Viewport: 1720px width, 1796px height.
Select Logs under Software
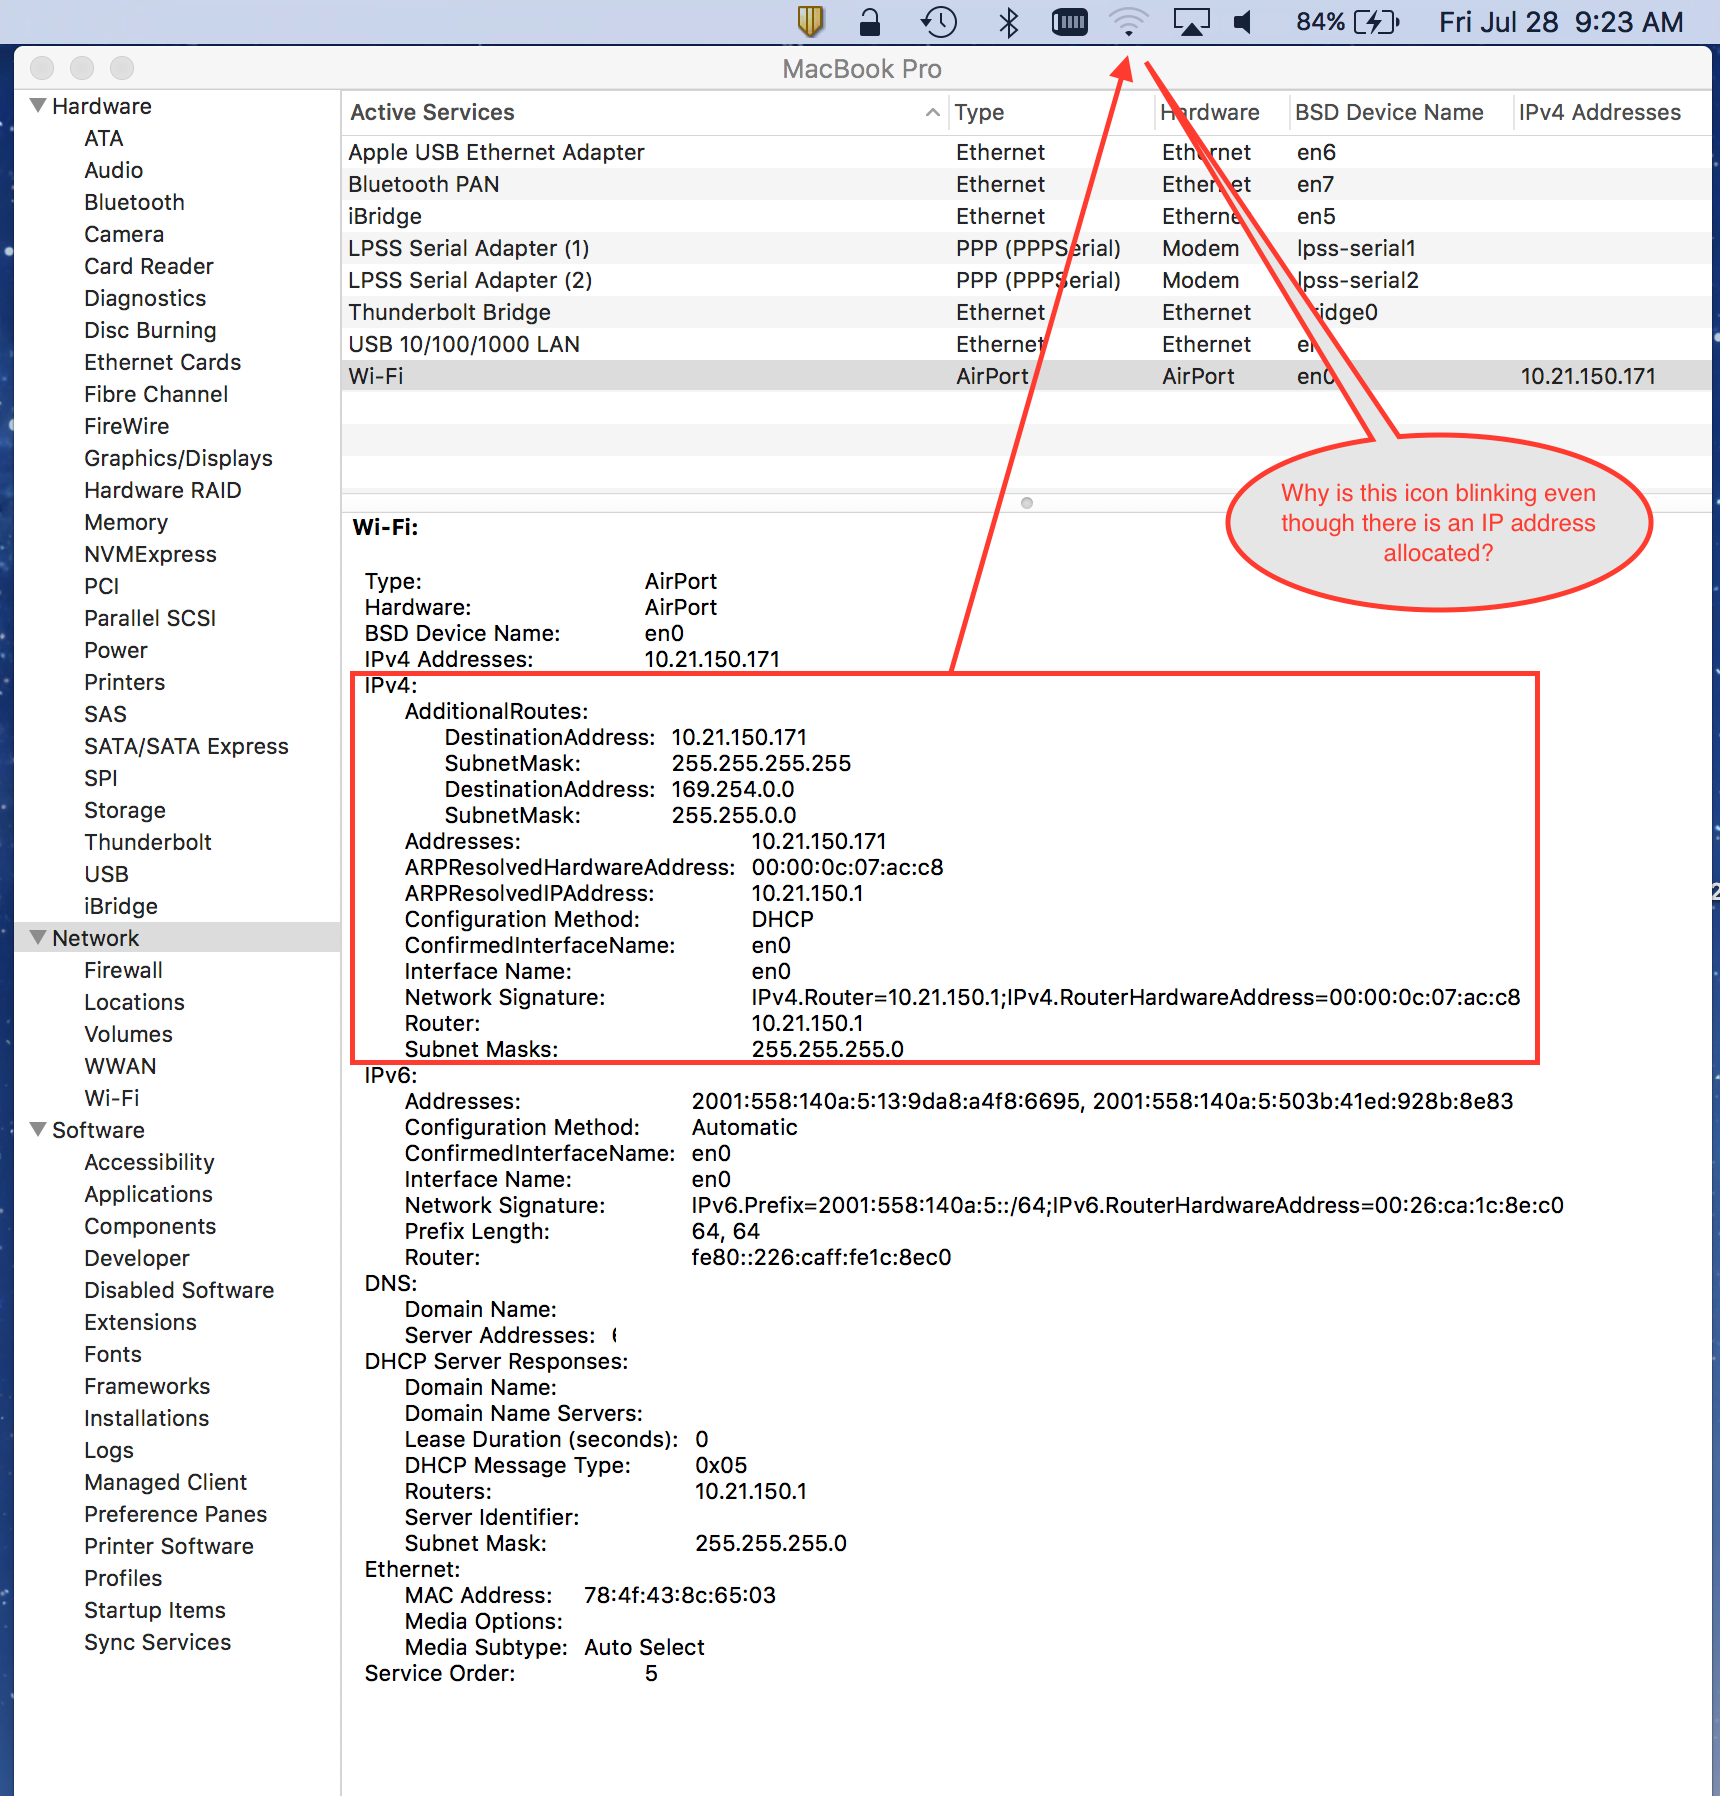pyautogui.click(x=109, y=1450)
